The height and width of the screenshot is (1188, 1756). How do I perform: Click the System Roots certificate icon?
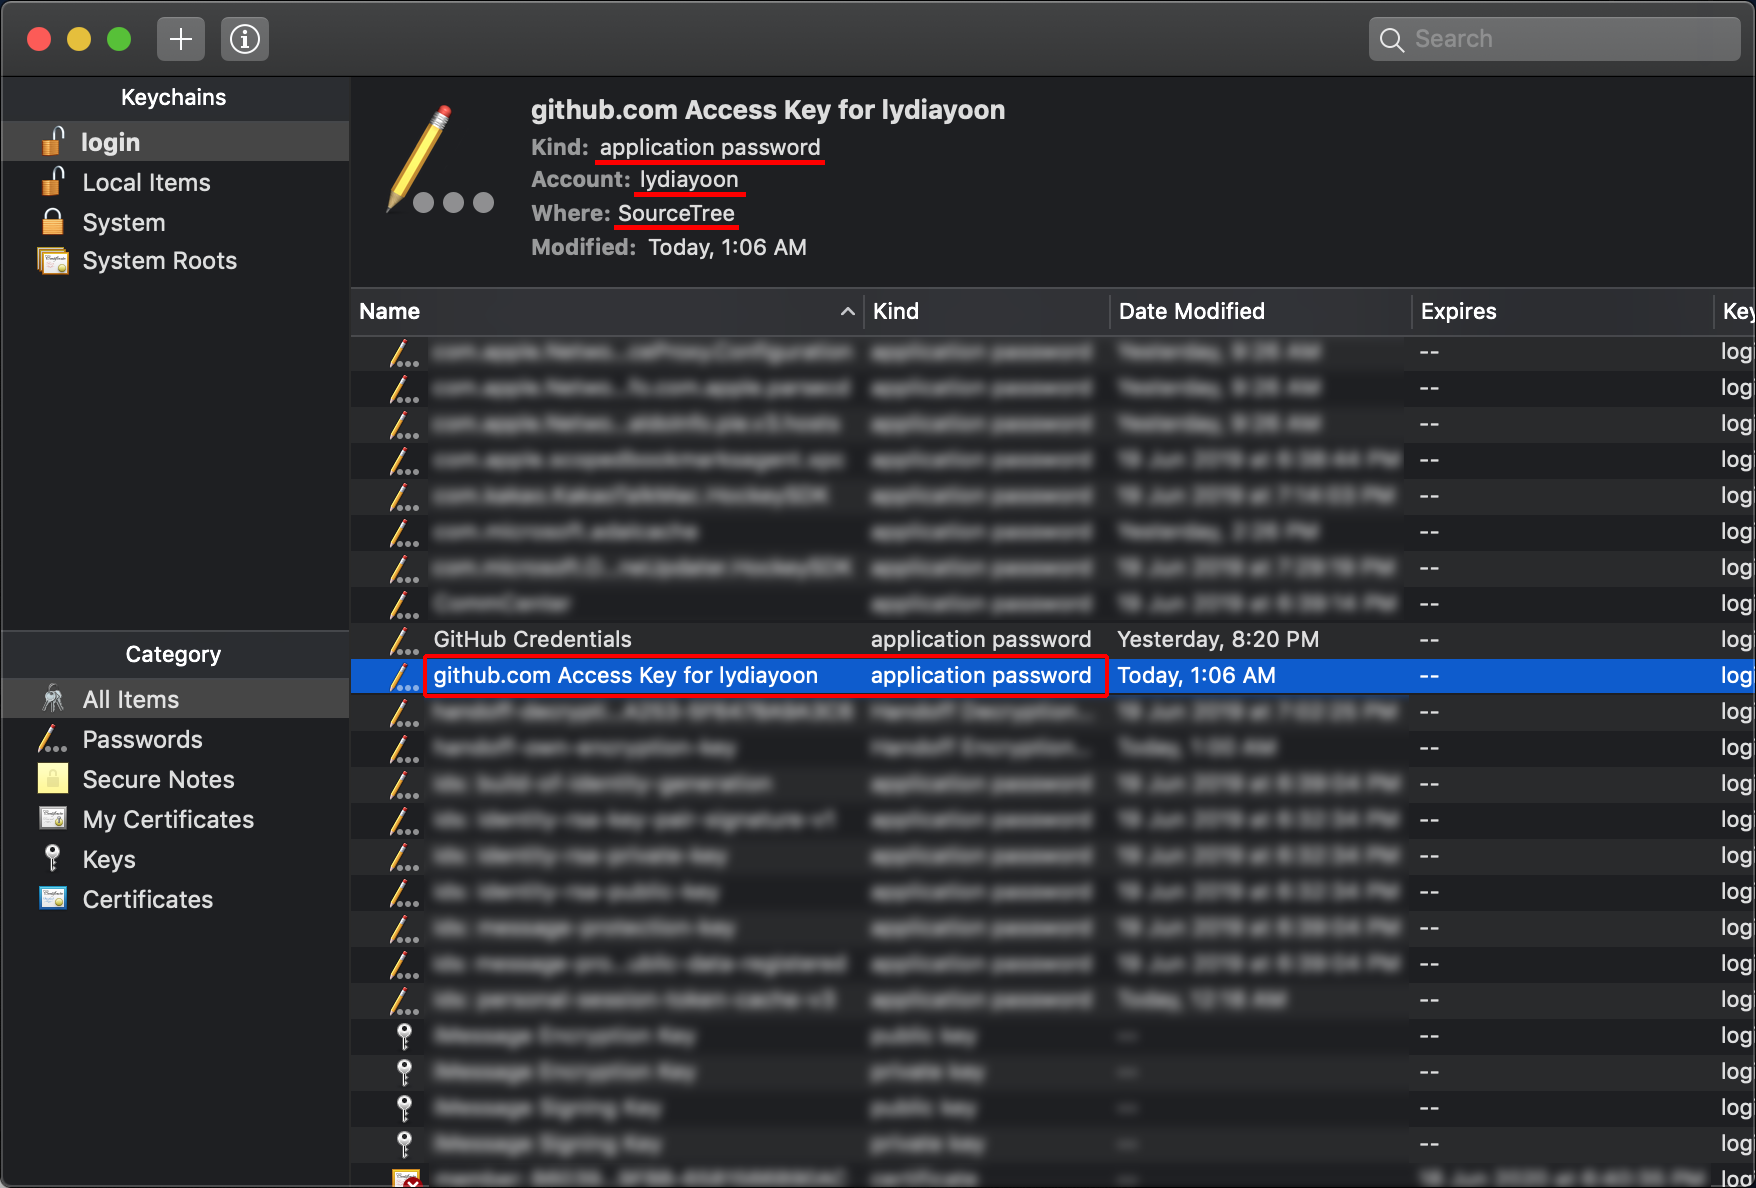[x=53, y=261]
